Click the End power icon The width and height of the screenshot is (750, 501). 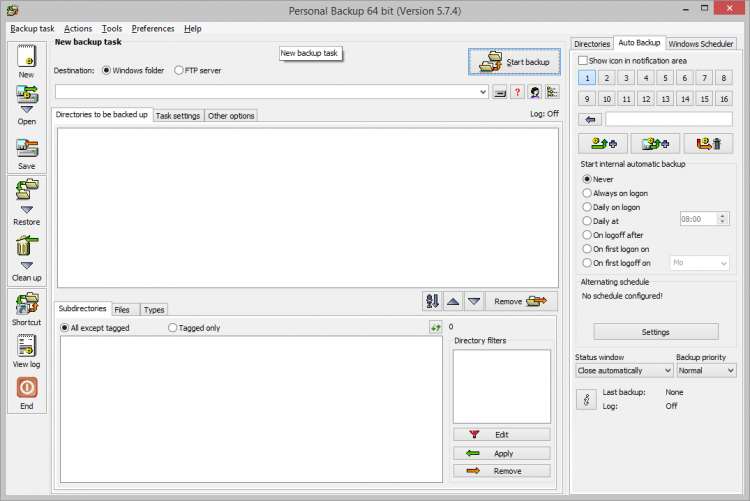[x=27, y=388]
